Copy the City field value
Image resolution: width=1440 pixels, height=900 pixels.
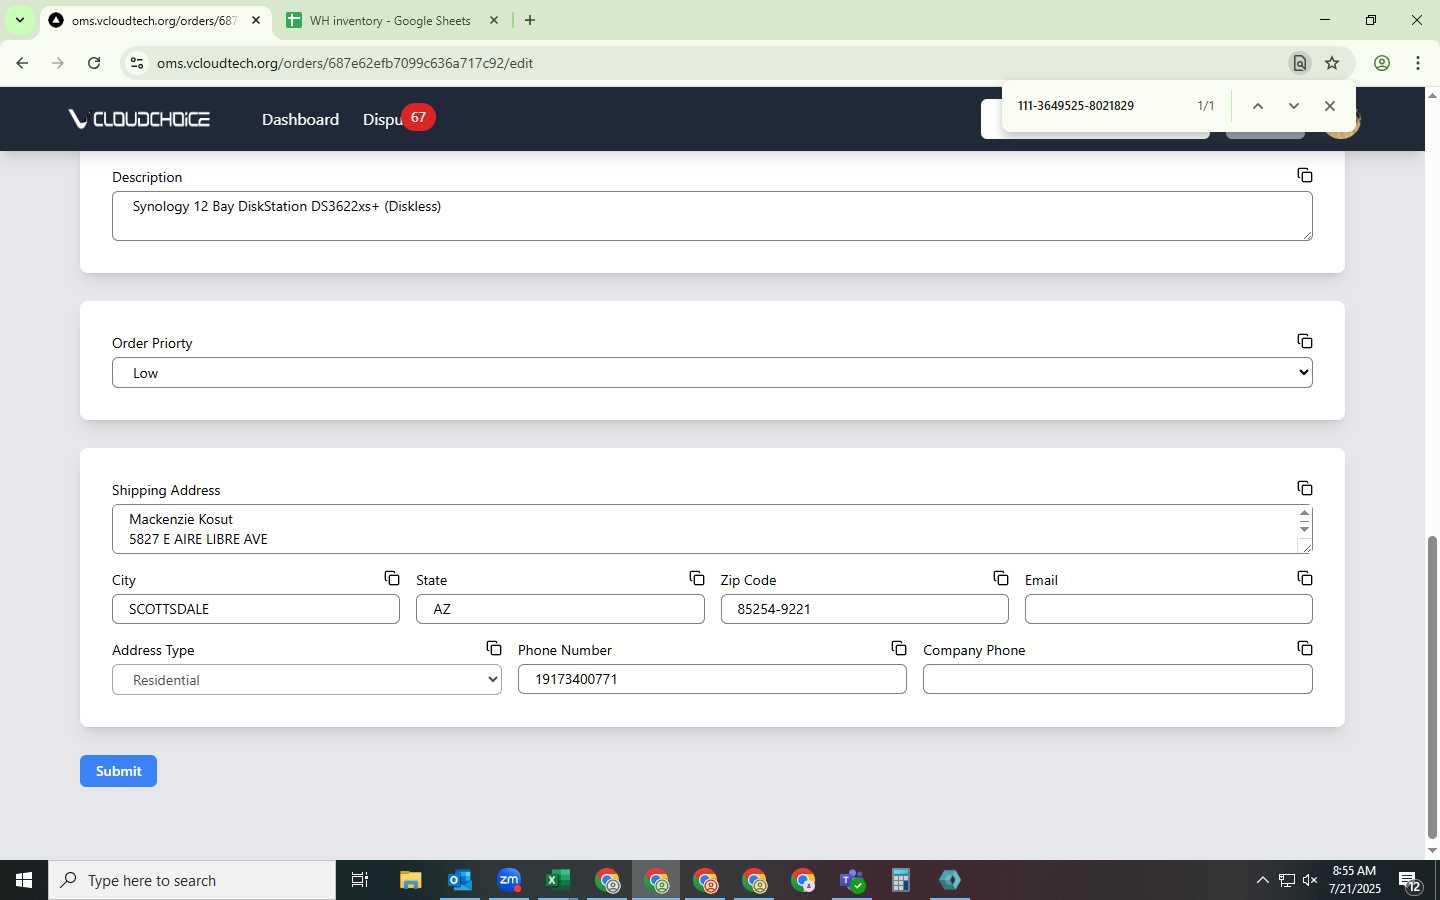[392, 578]
